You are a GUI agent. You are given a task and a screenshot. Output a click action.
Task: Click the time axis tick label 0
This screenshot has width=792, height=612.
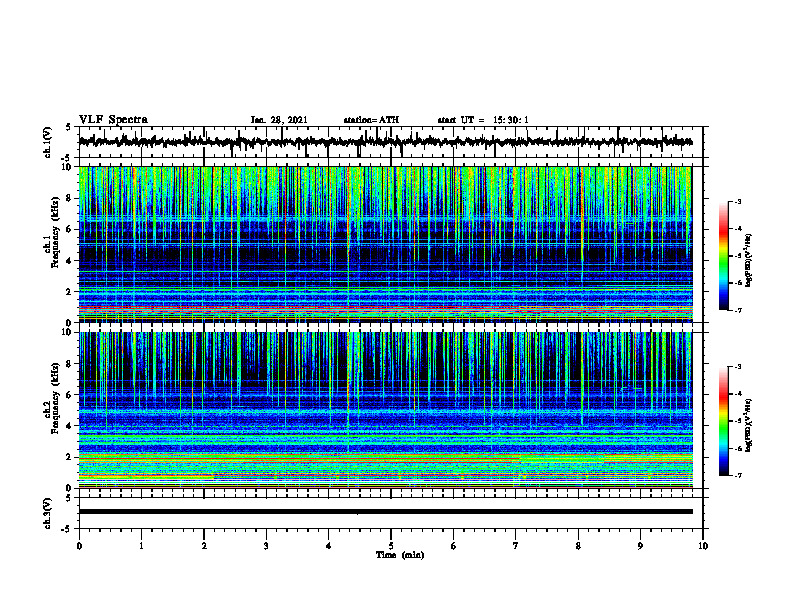(x=79, y=546)
